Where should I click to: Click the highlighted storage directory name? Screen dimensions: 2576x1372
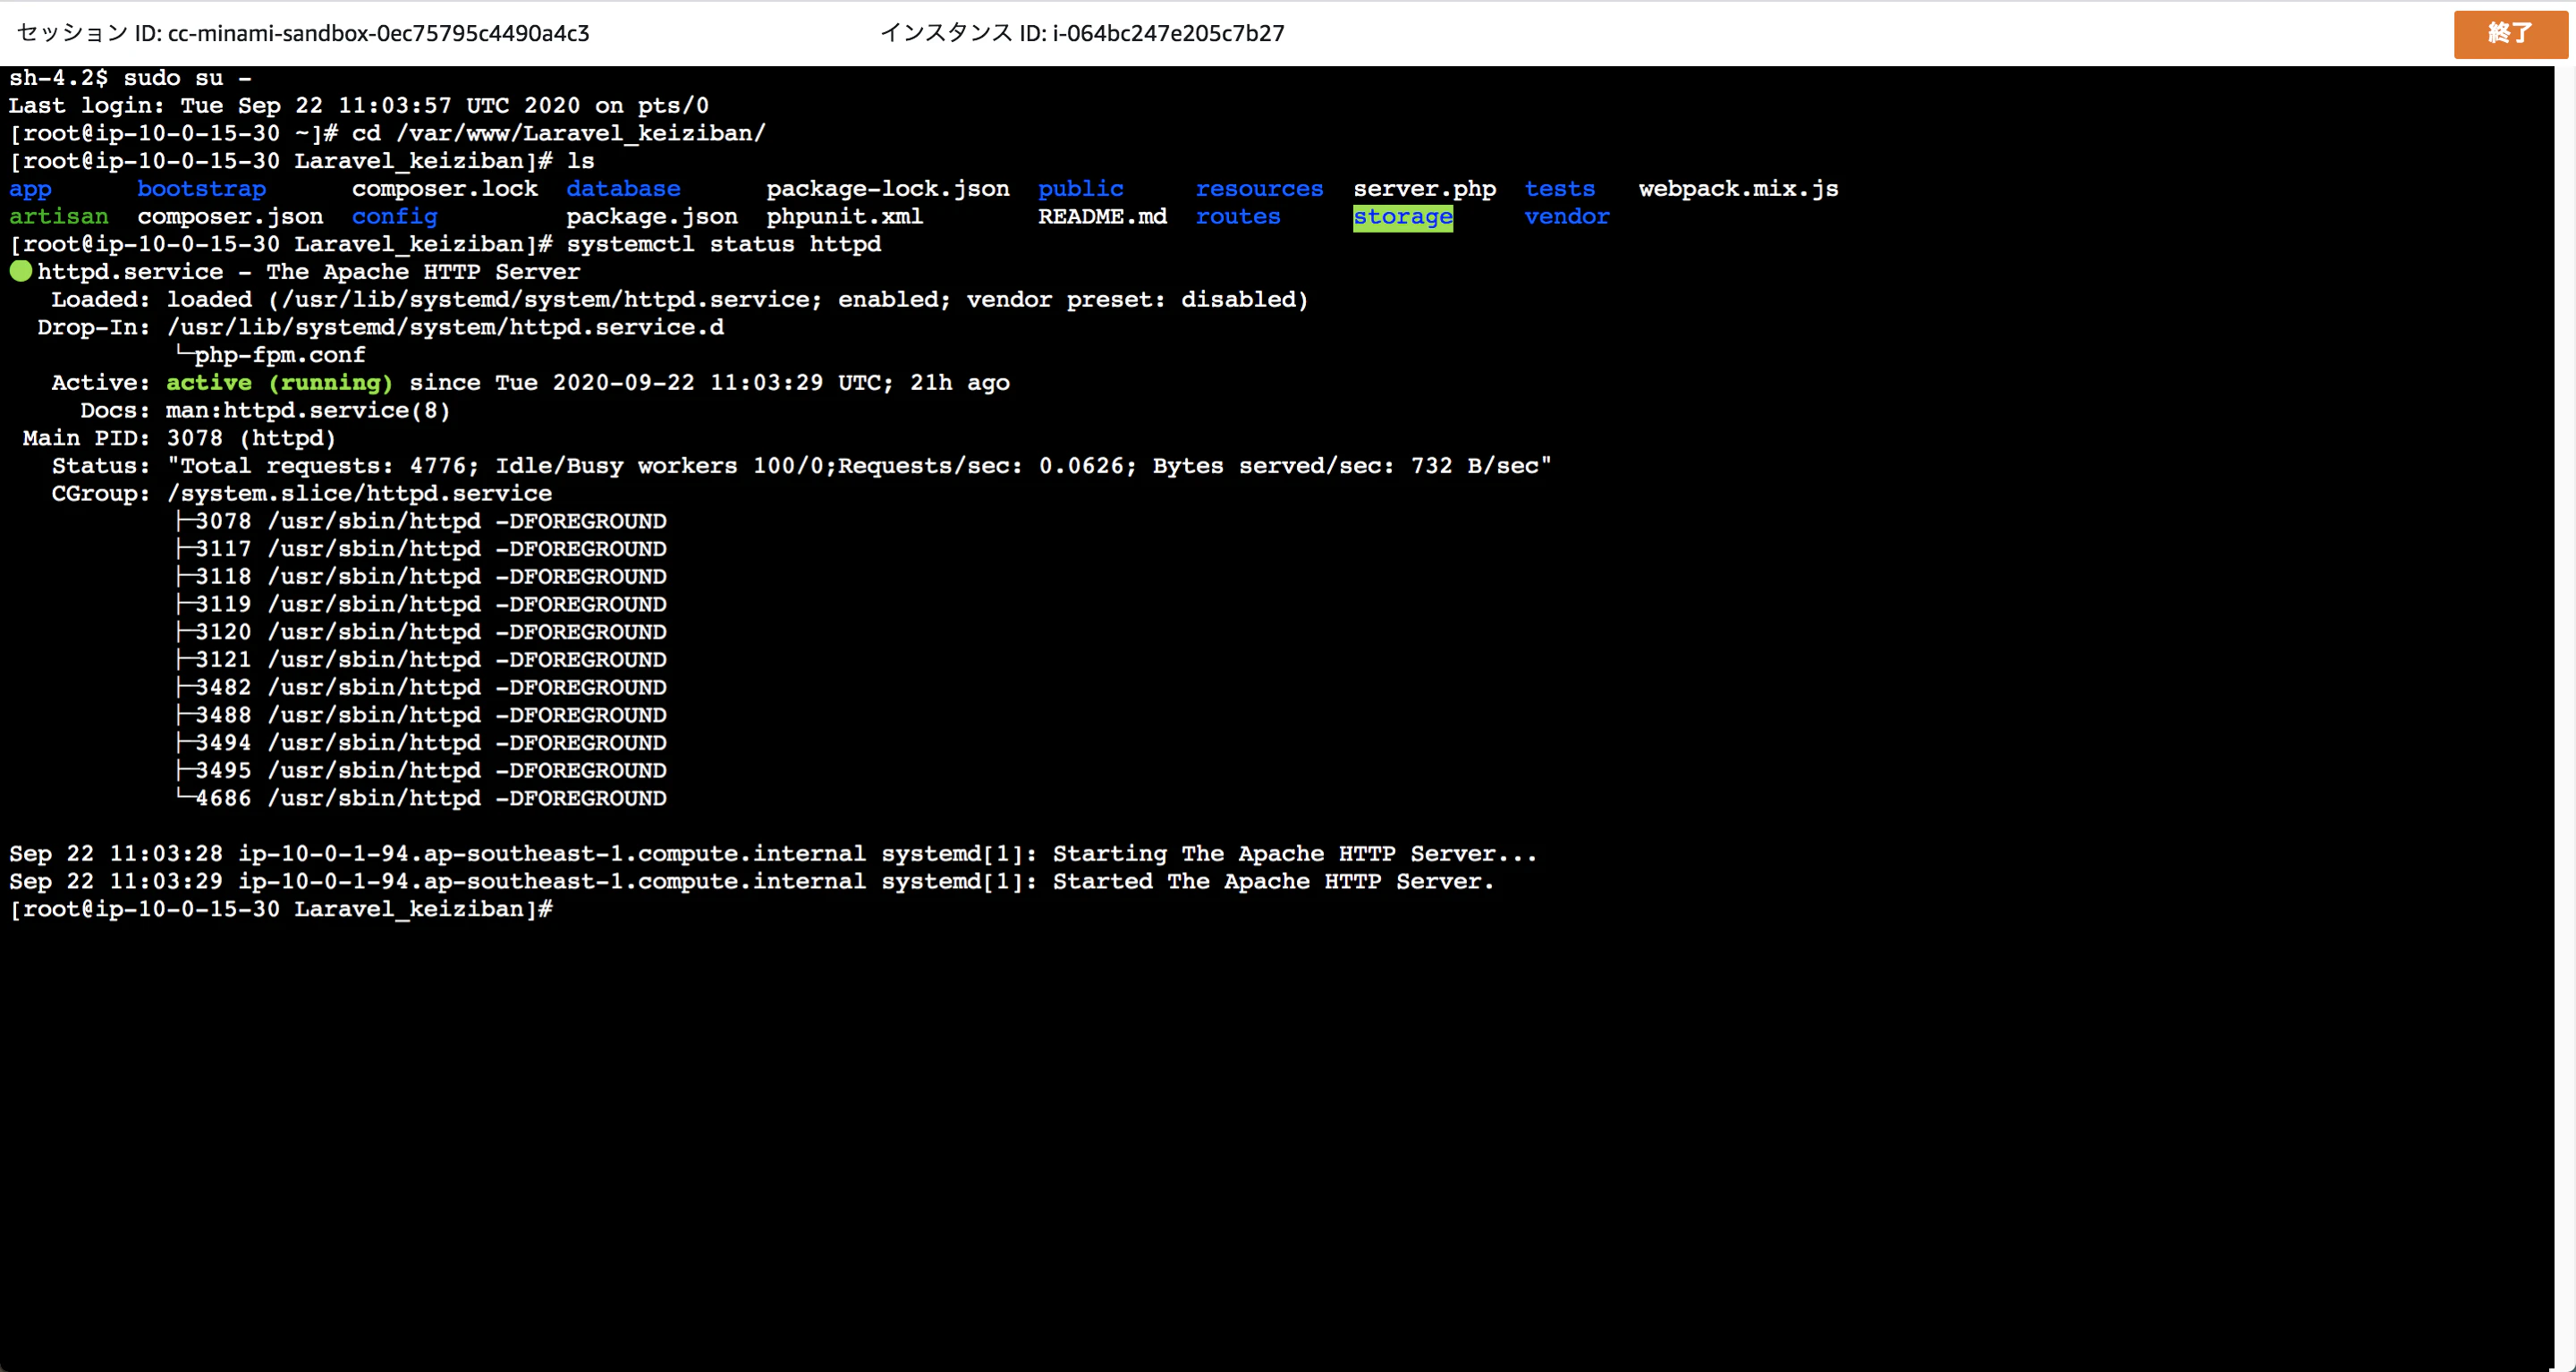point(1402,217)
